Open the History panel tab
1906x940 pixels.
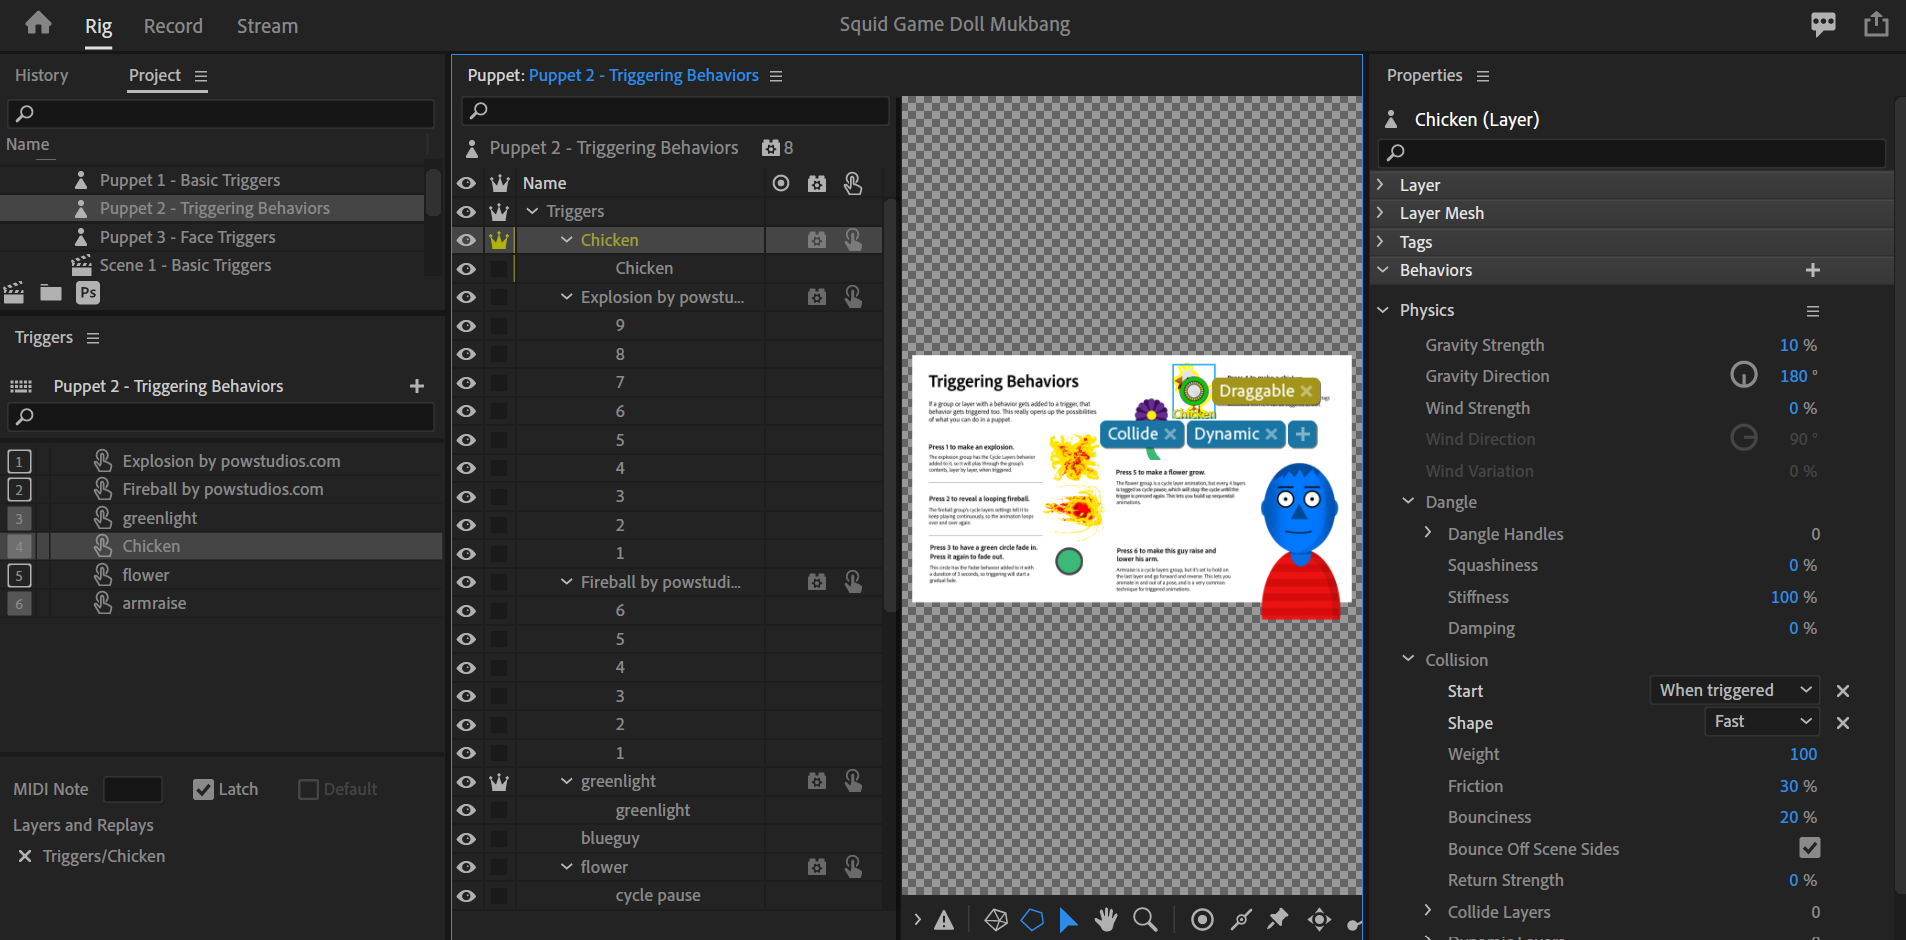click(41, 75)
